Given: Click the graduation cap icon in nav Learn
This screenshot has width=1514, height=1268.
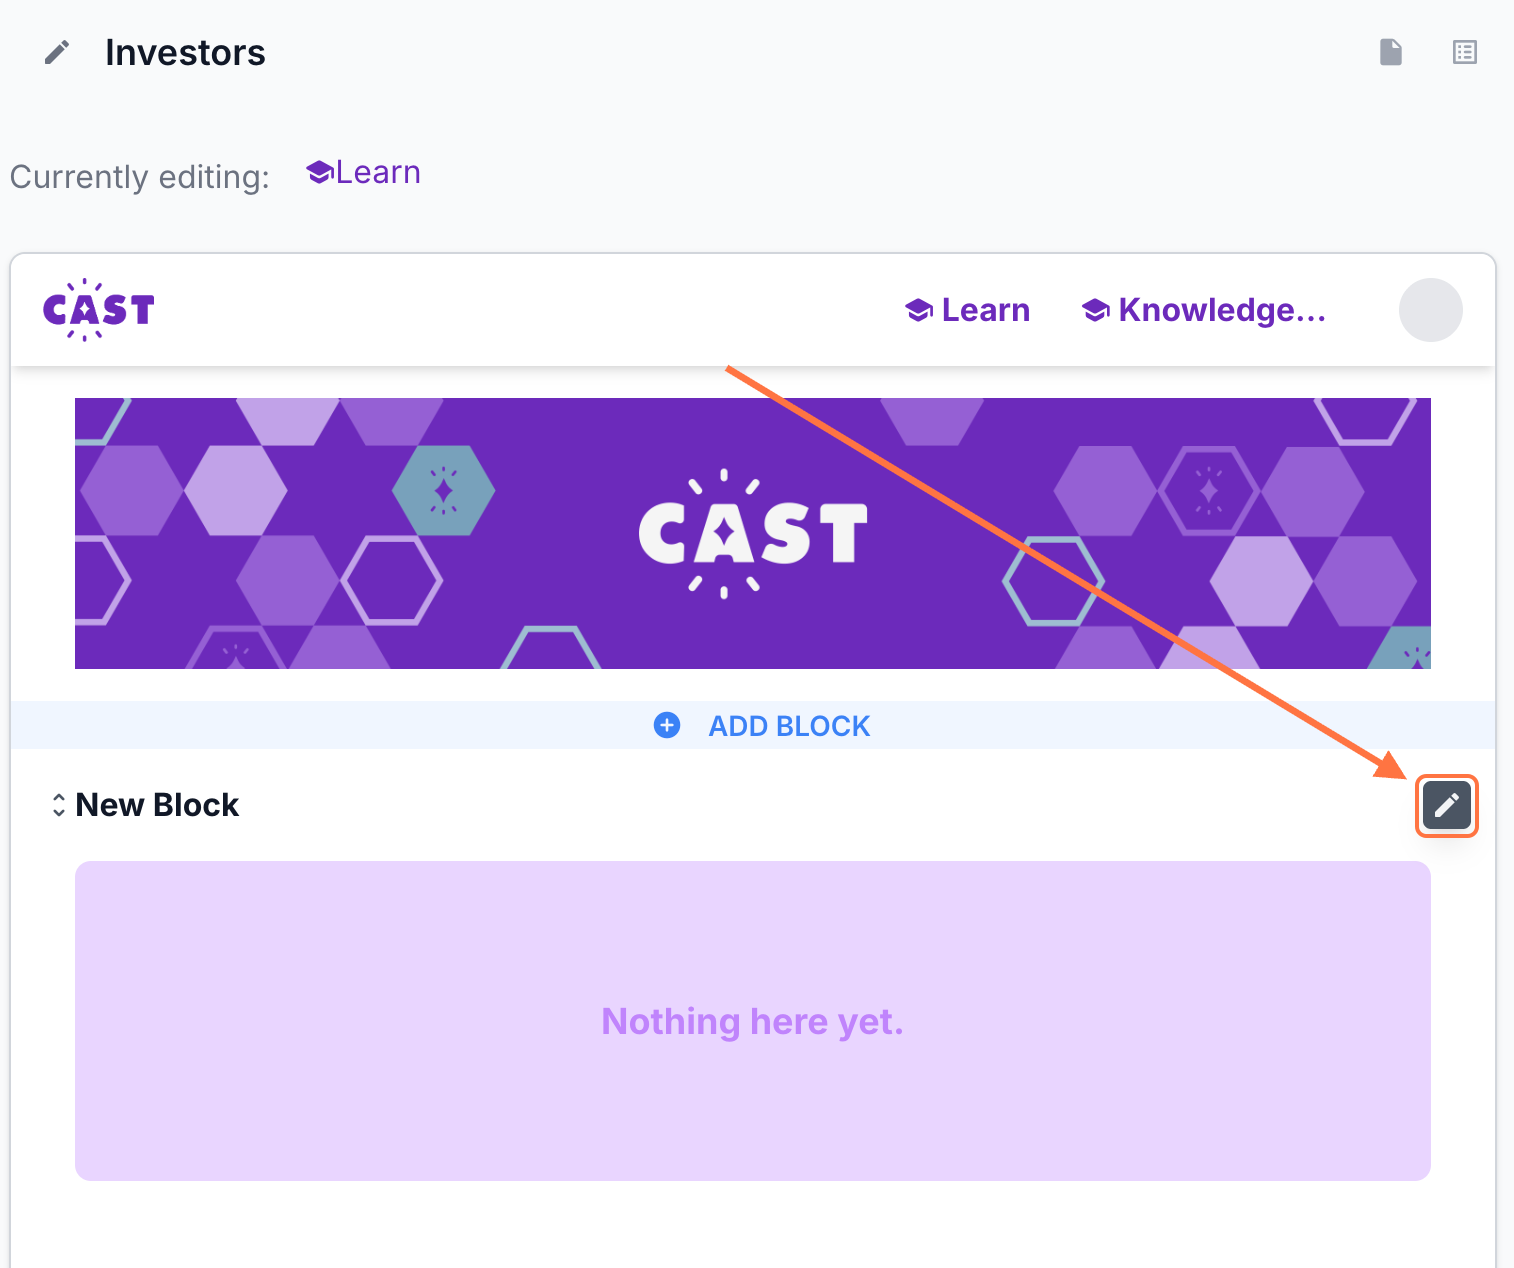Looking at the screenshot, I should point(919,311).
